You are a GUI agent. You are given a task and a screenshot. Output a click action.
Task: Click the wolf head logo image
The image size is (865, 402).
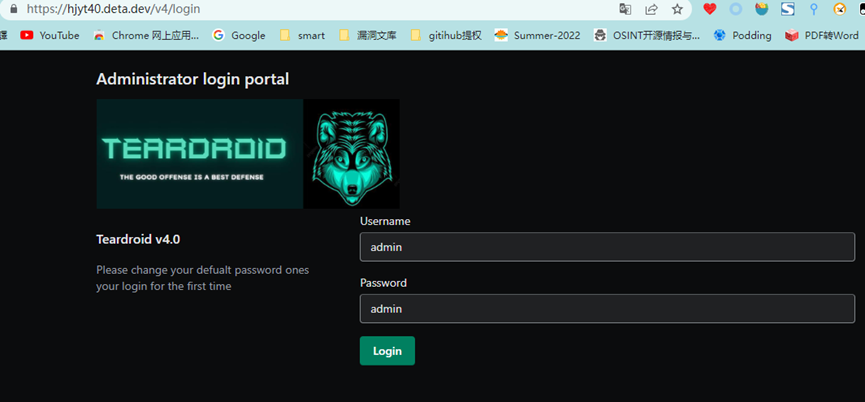pyautogui.click(x=351, y=154)
